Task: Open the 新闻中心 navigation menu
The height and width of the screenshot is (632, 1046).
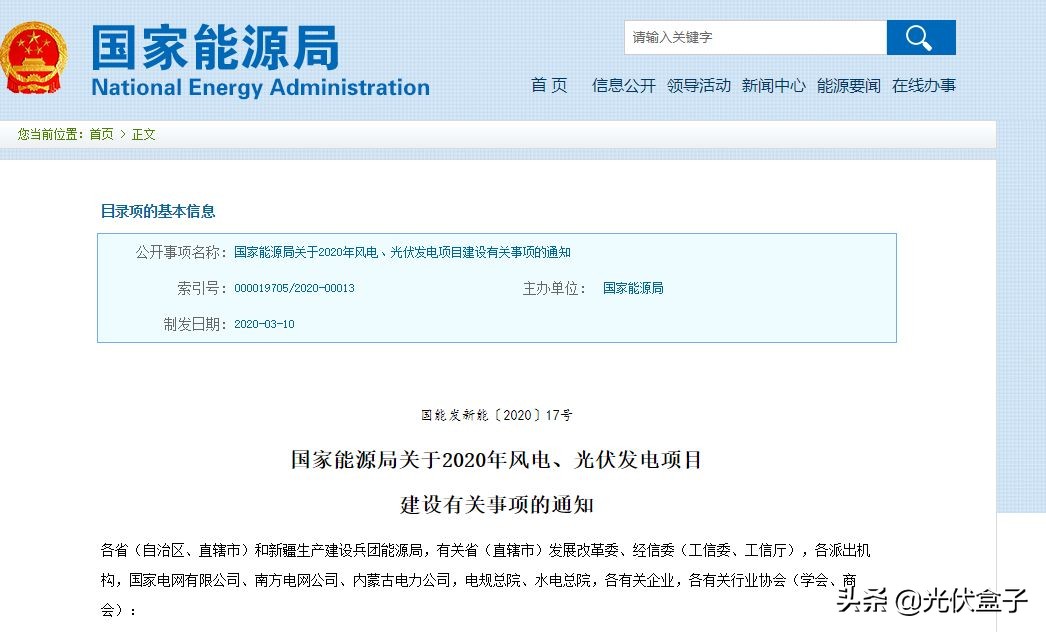Action: 773,86
